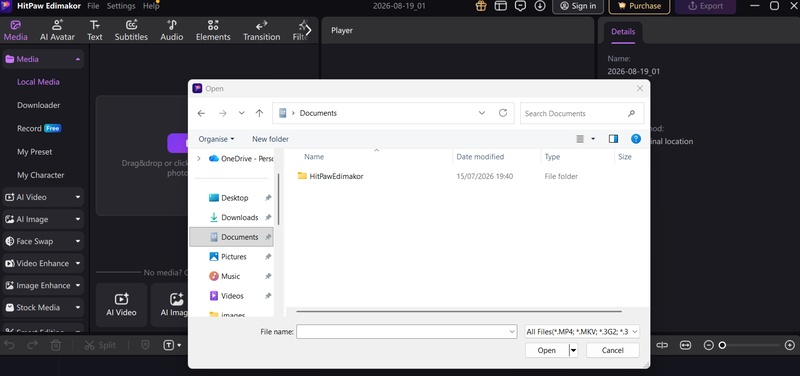This screenshot has width=800, height=376.
Task: Switch to the Details tab
Action: click(x=623, y=32)
